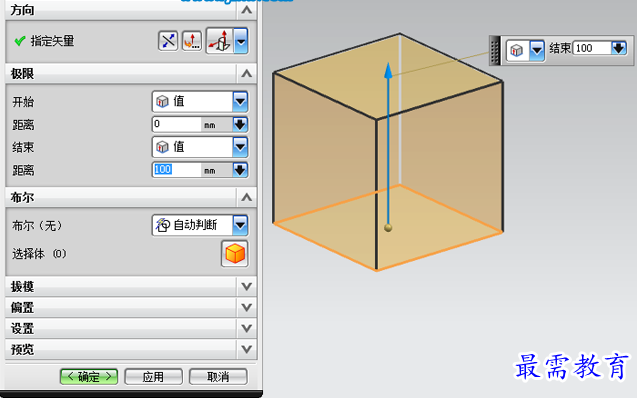This screenshot has width=637, height=398.
Task: Expand the 偏置 section
Action: tap(246, 307)
